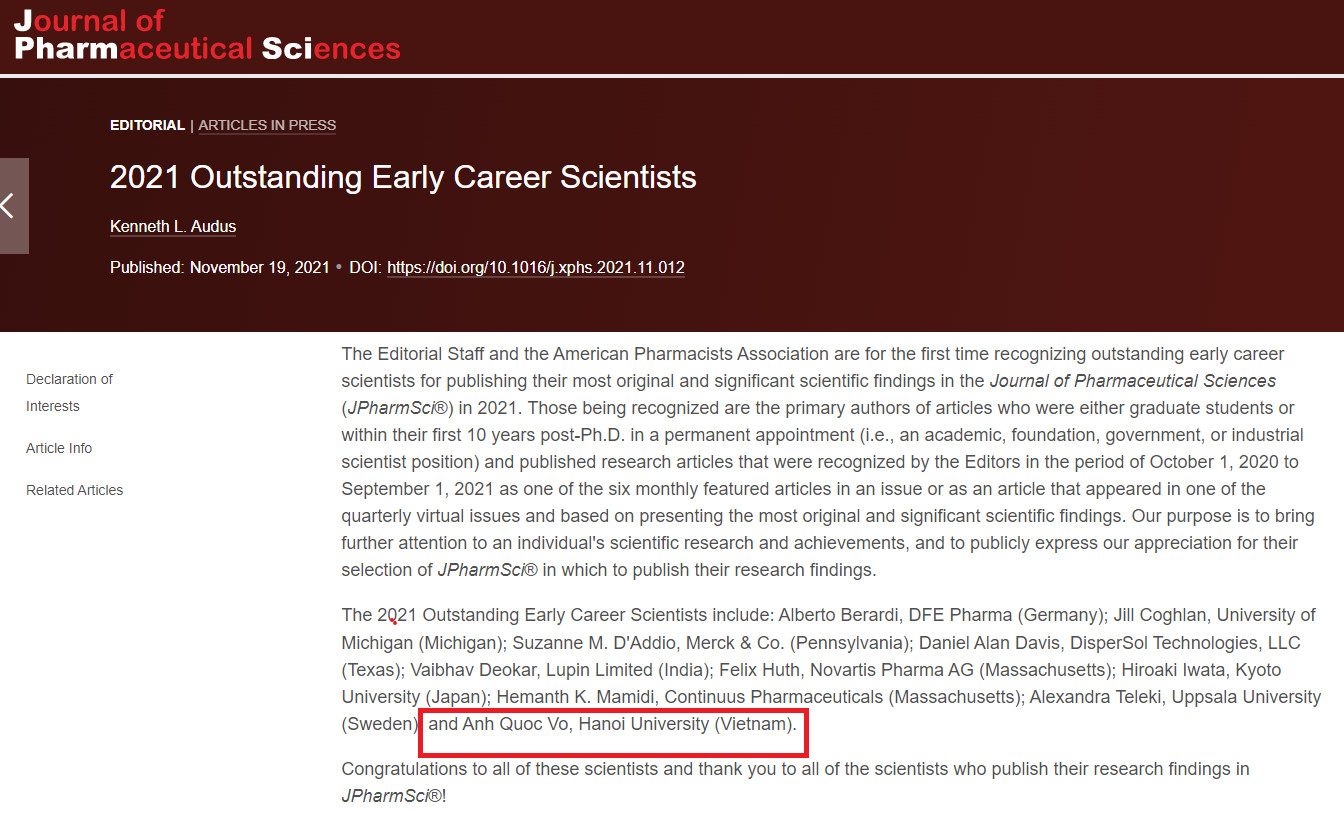This screenshot has width=1344, height=814.
Task: Follow the doi.org article DOI link
Action: [536, 268]
